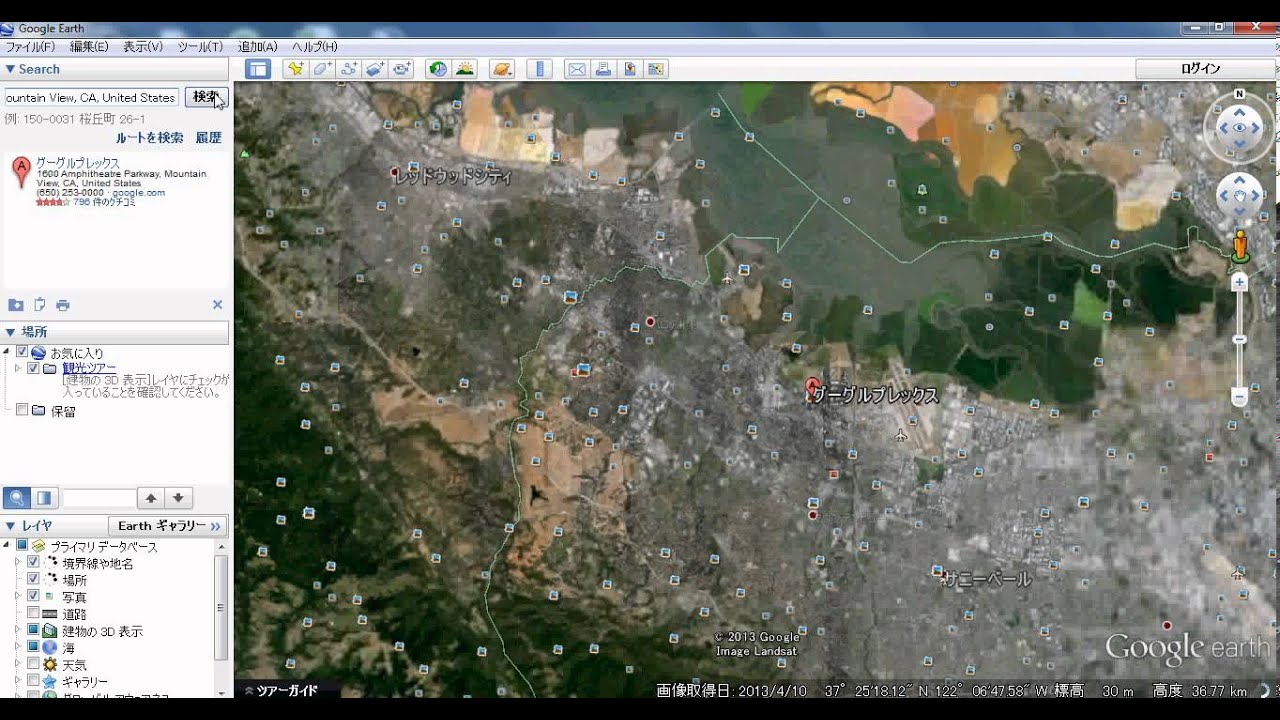Open the 追加(A) menu
This screenshot has height=720, width=1280.
click(258, 47)
